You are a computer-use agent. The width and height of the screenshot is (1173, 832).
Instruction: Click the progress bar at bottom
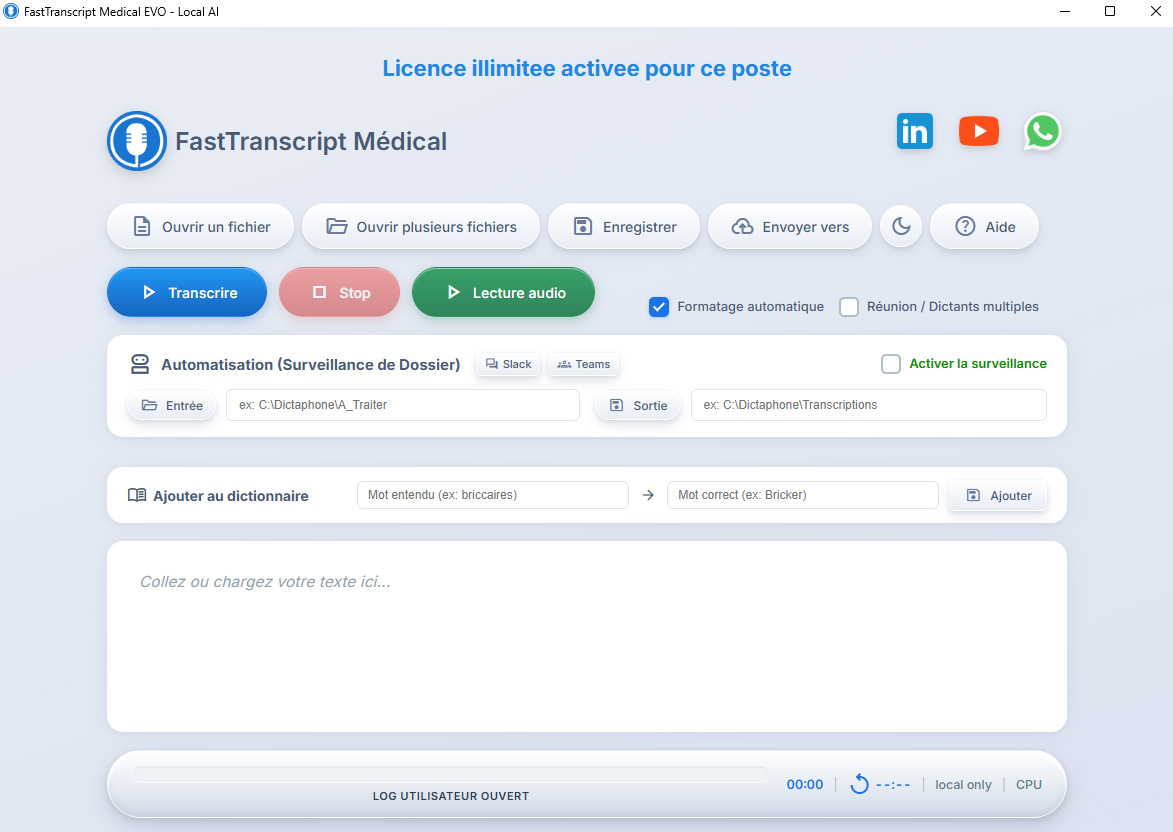coord(451,774)
